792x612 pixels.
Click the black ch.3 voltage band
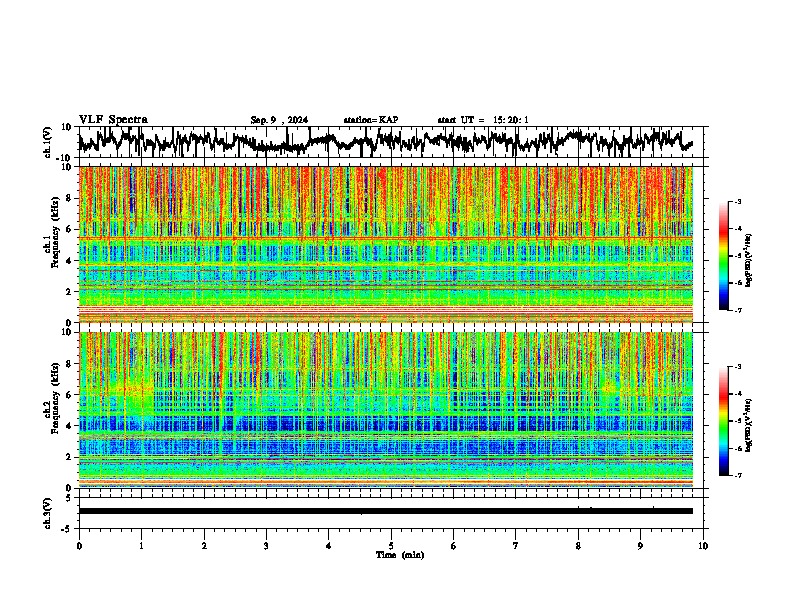(385, 511)
